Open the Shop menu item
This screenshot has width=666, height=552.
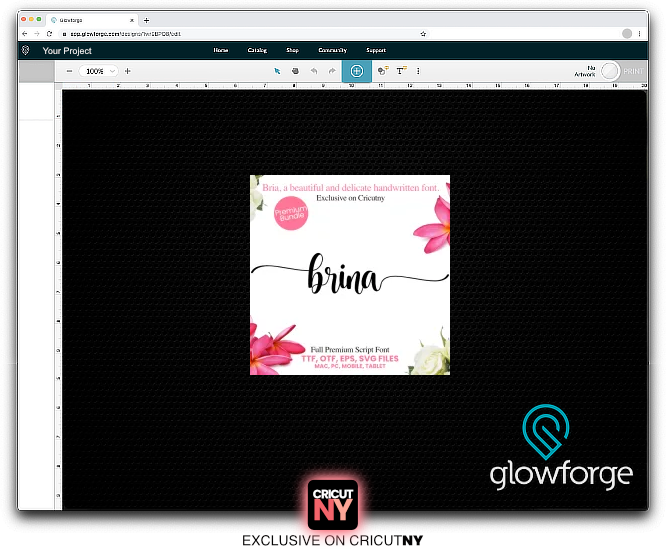(292, 50)
